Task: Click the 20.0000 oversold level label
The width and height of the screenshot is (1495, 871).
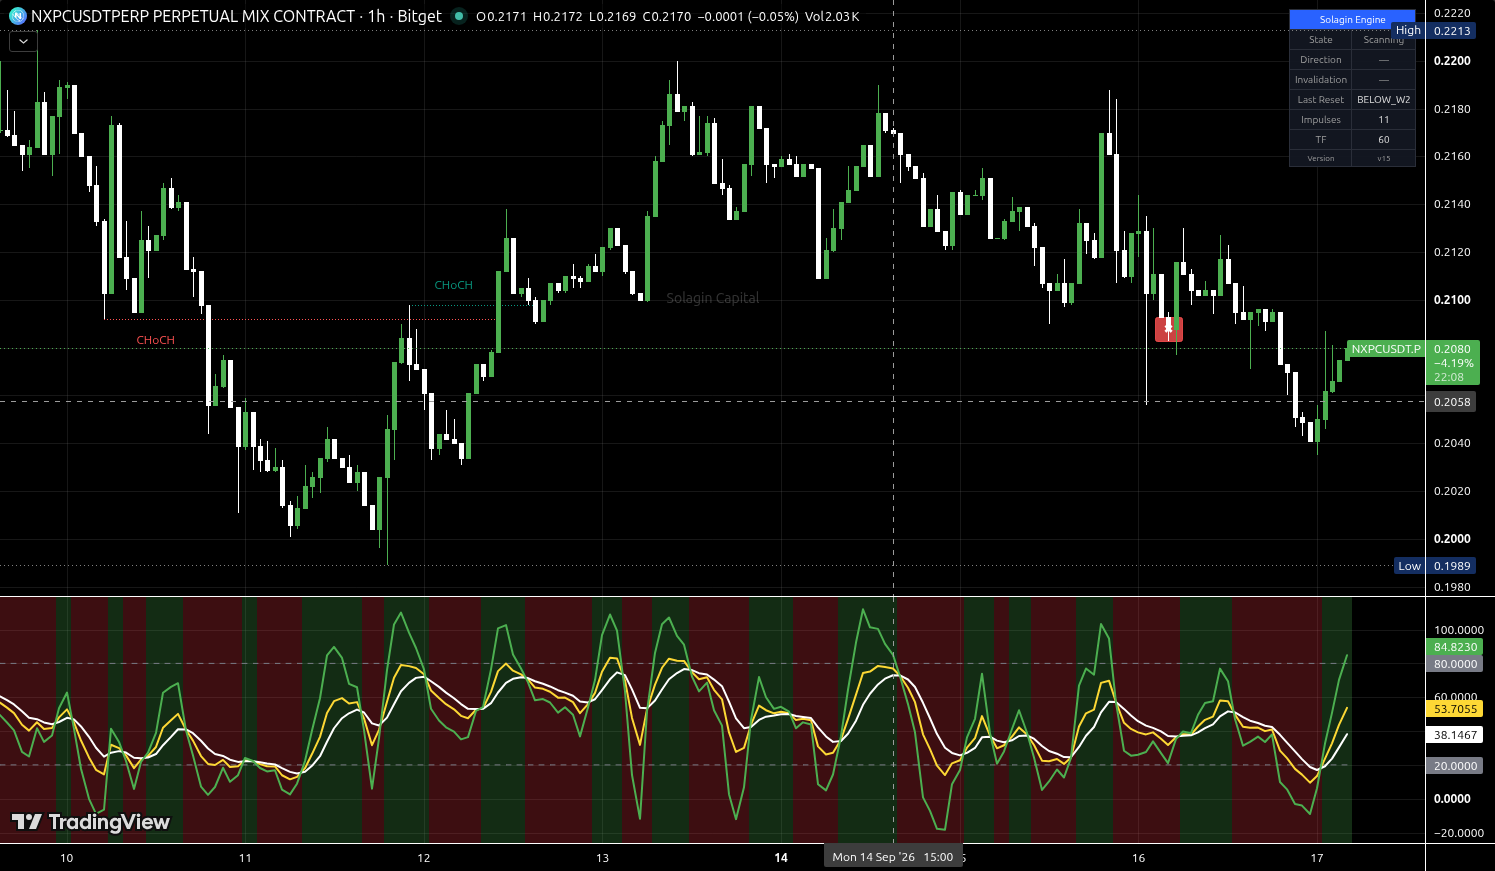Action: [1455, 766]
